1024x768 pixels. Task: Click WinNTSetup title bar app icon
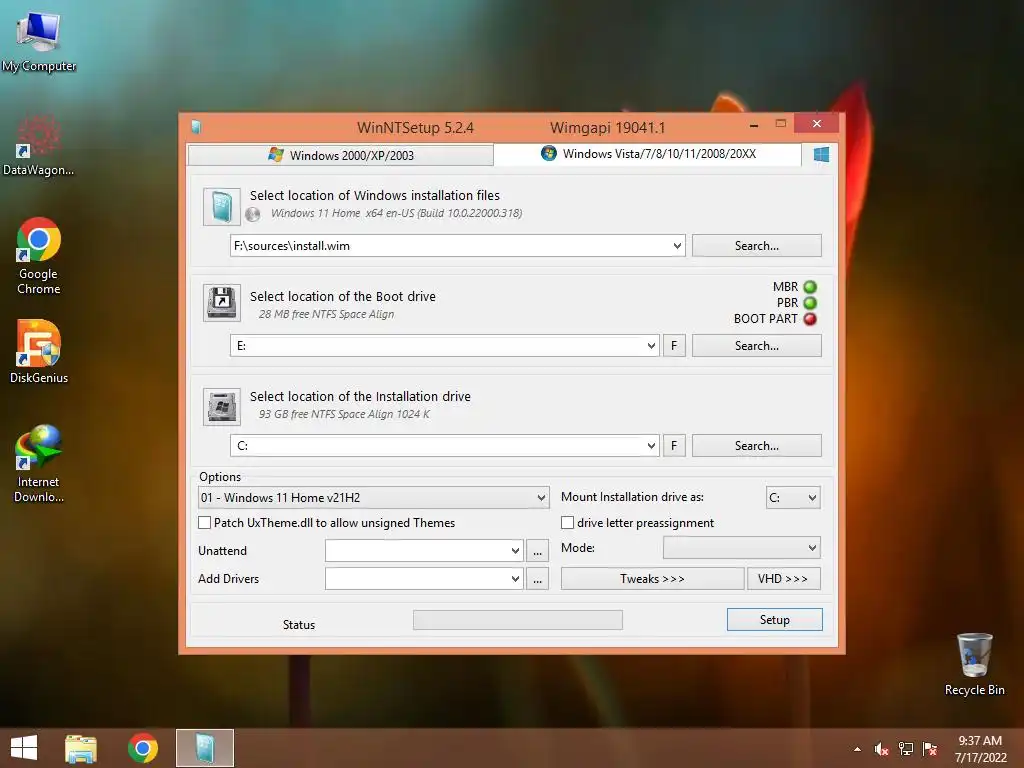pyautogui.click(x=195, y=127)
